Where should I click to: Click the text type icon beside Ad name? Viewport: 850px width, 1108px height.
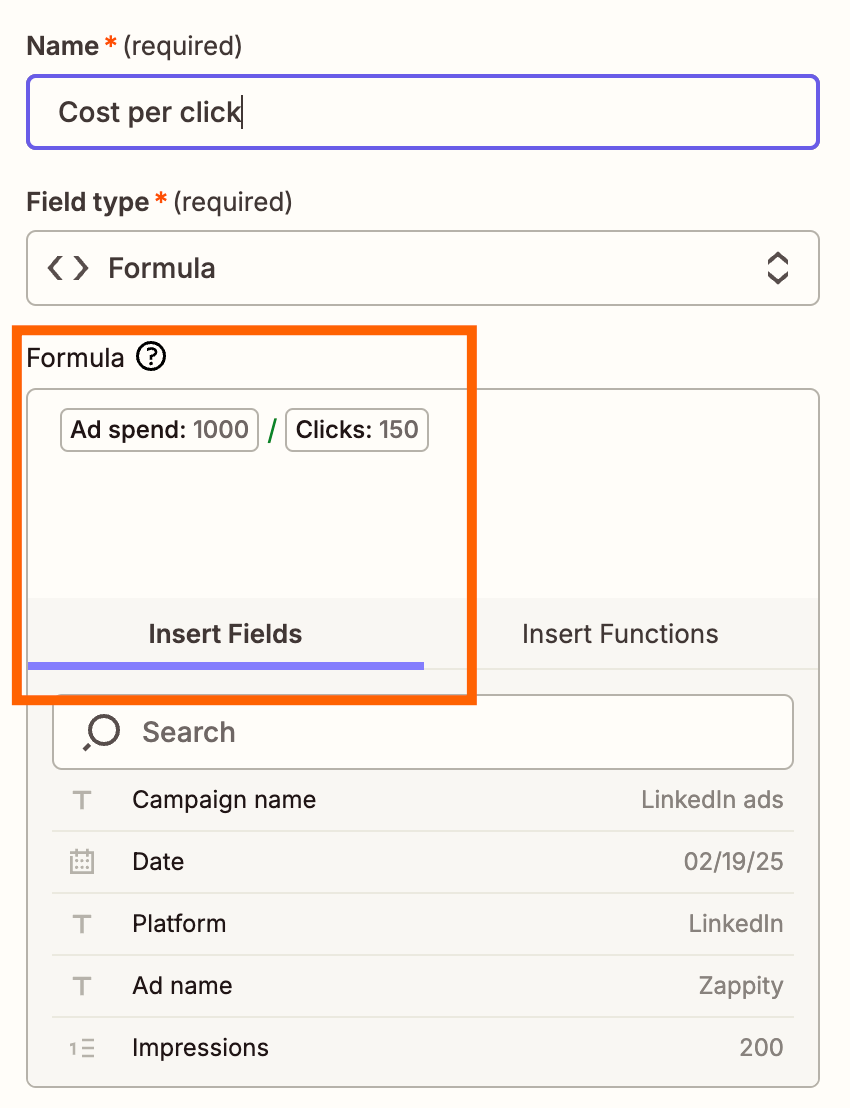(82, 986)
